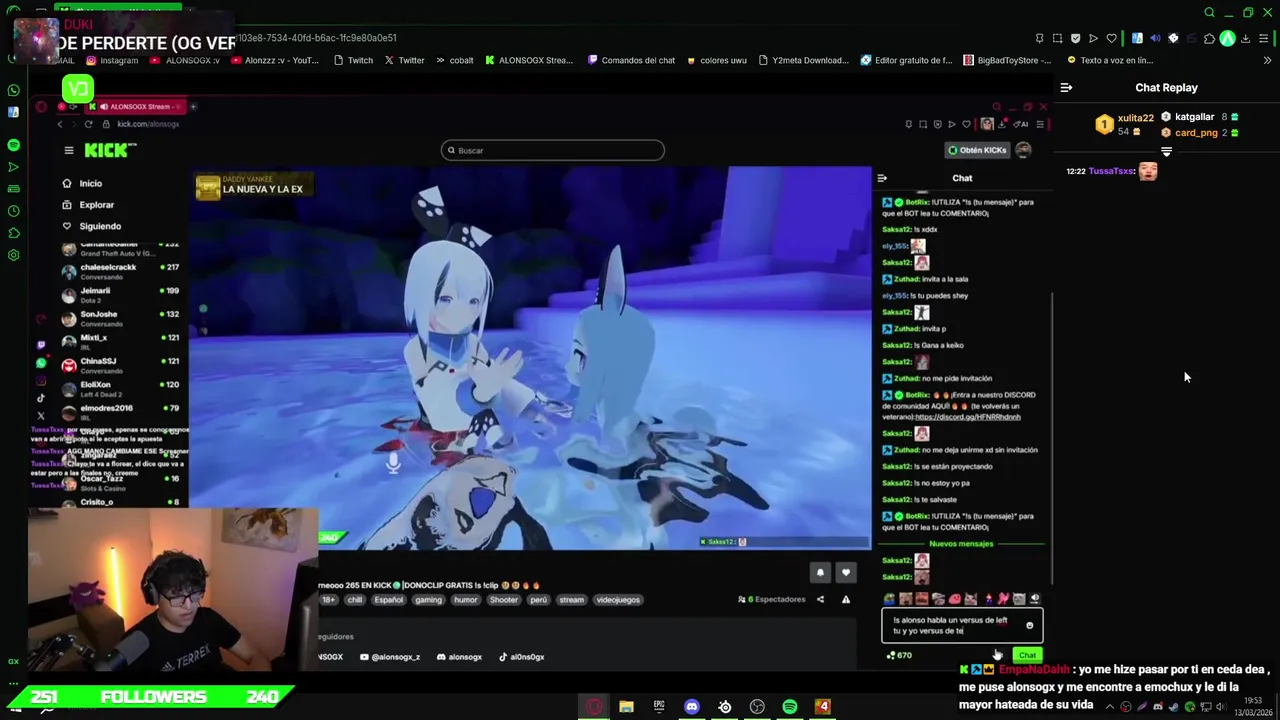
Task: Toggle stream notifications bell
Action: [820, 572]
